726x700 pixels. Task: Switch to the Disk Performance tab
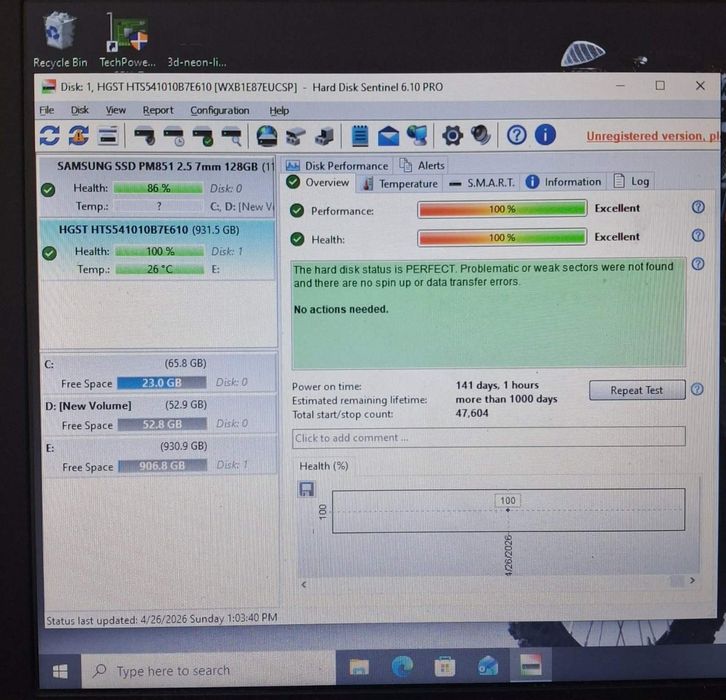point(337,165)
